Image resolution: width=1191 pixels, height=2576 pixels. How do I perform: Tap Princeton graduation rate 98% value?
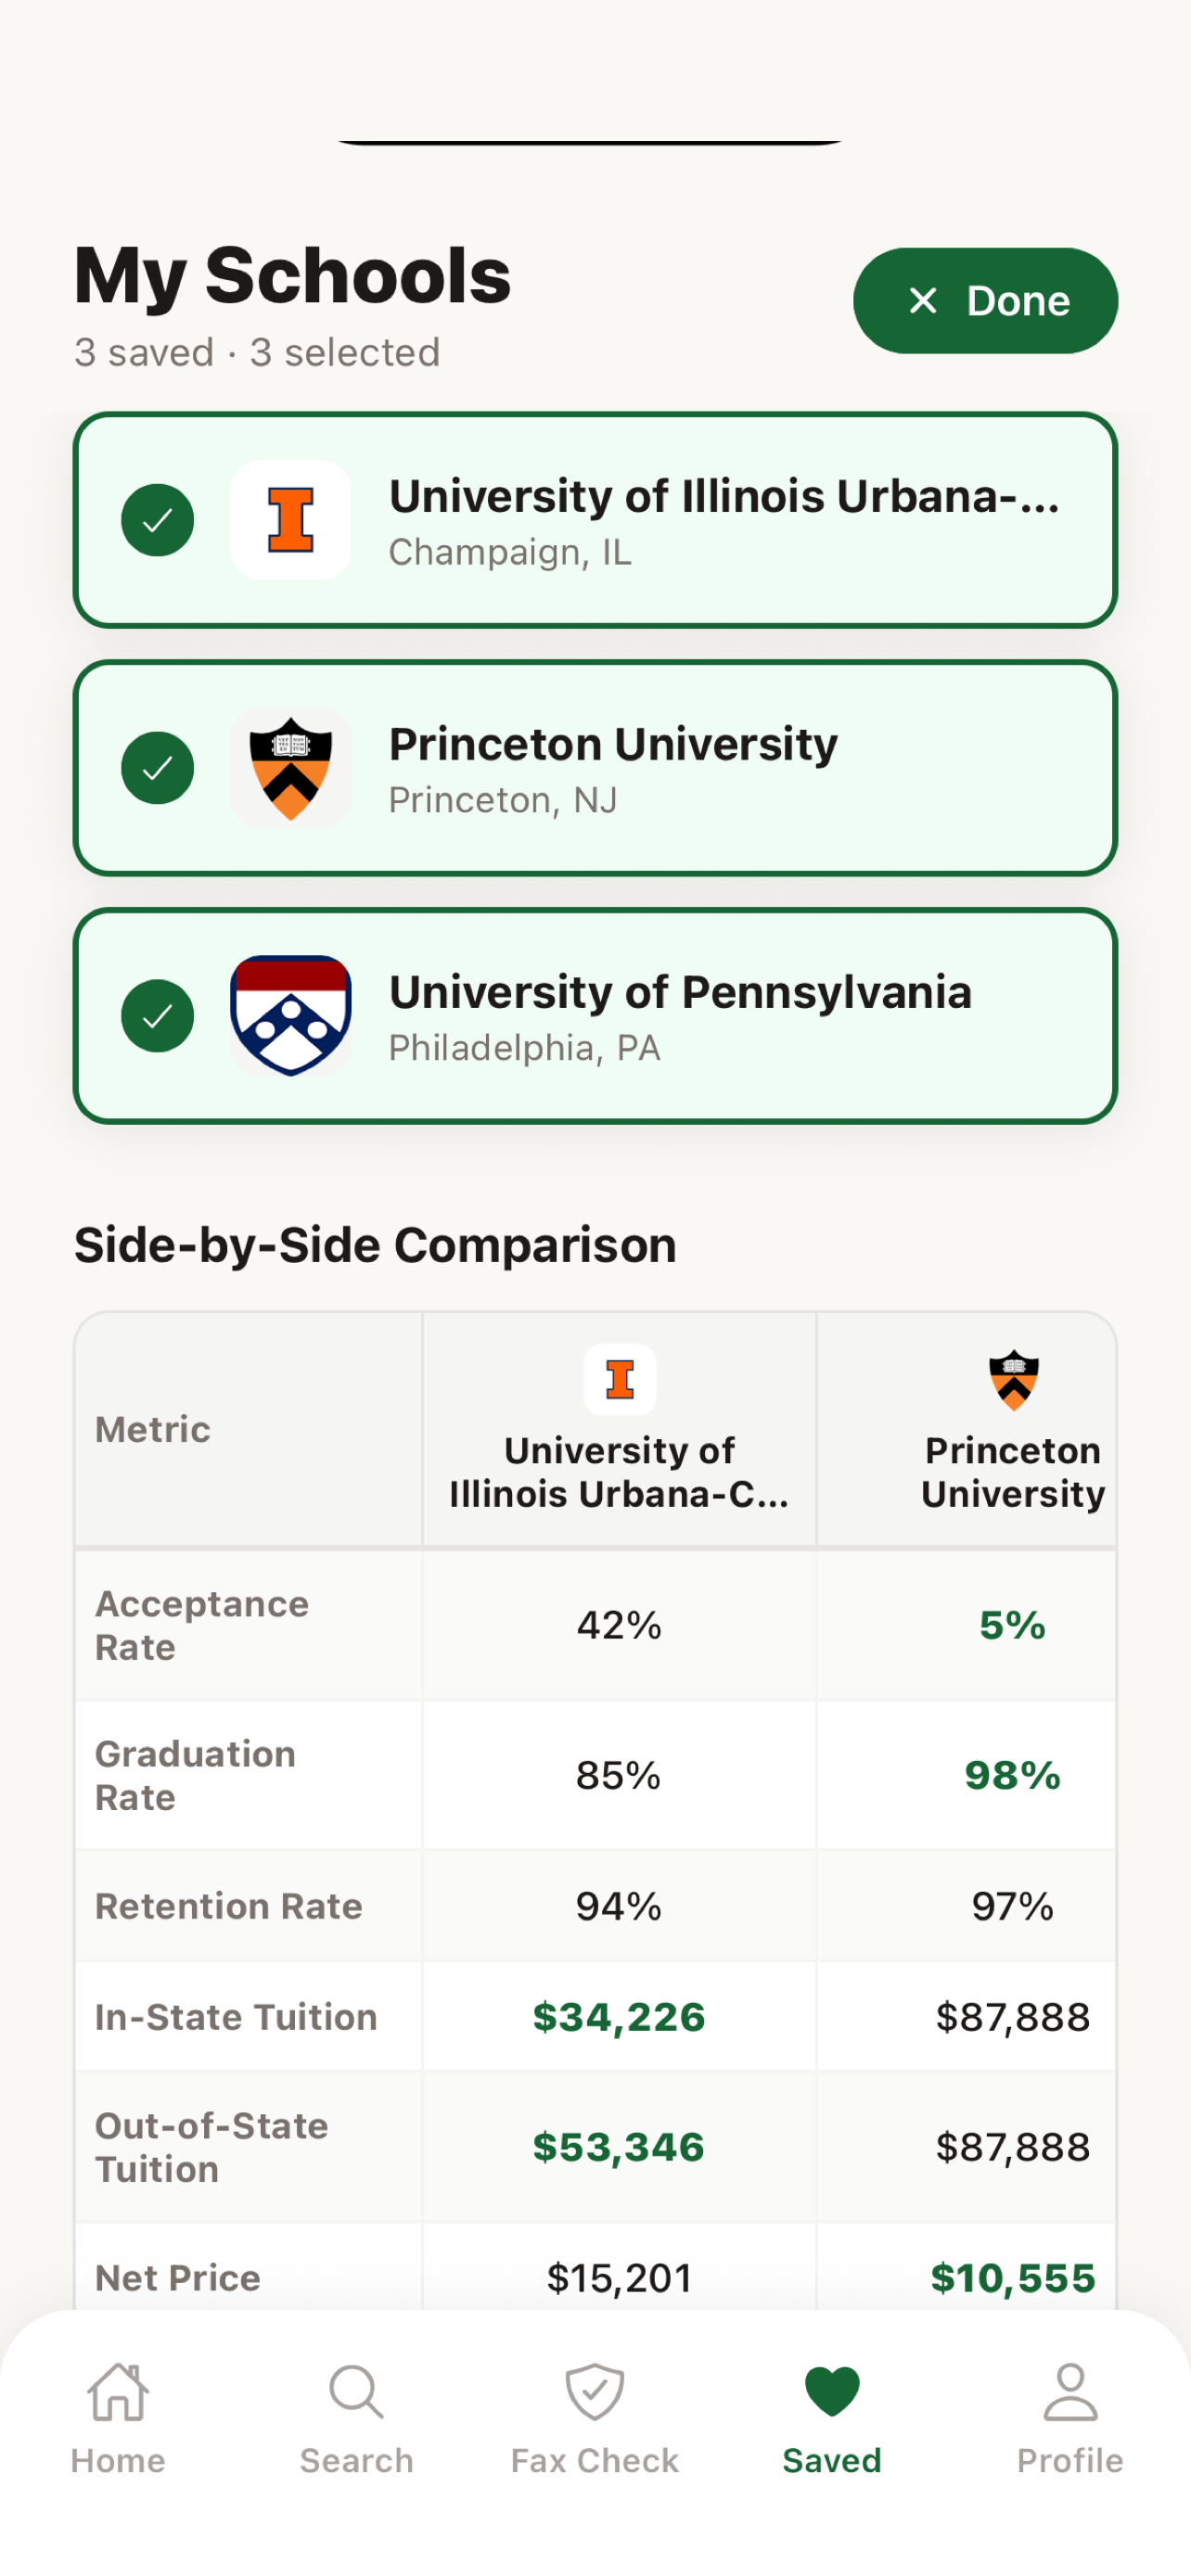pos(1012,1776)
